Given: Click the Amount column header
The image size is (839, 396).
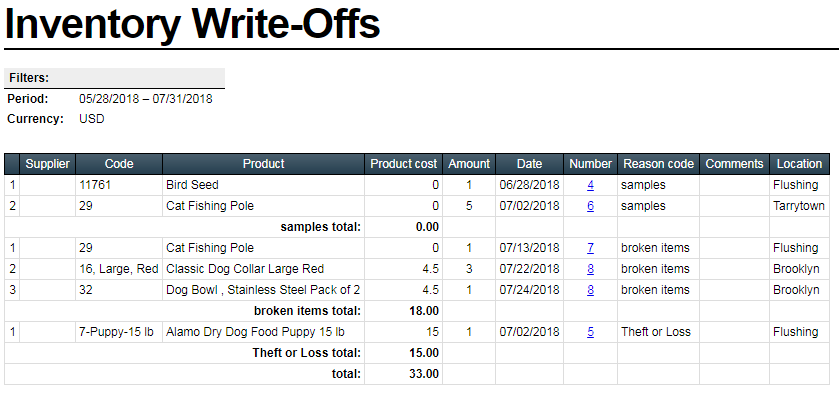Looking at the screenshot, I should (469, 164).
